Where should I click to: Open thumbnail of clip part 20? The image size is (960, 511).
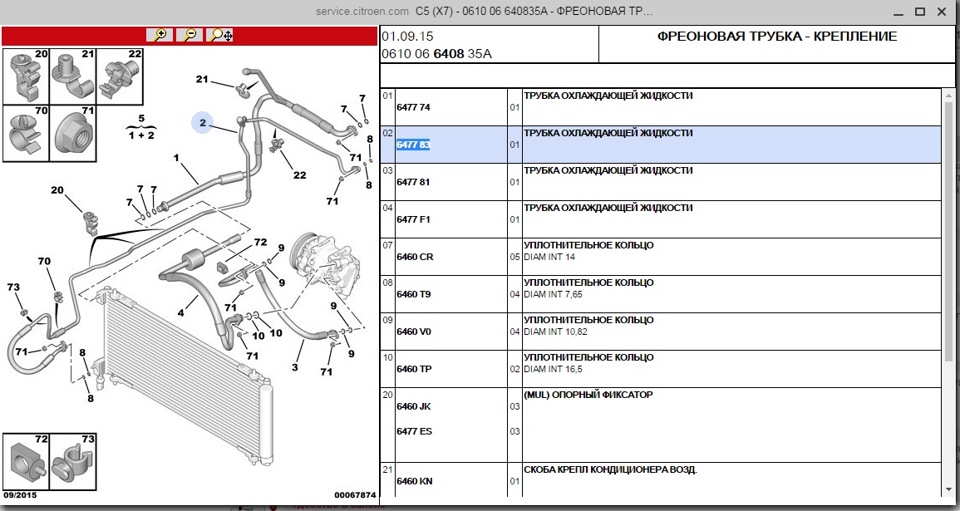tap(26, 76)
